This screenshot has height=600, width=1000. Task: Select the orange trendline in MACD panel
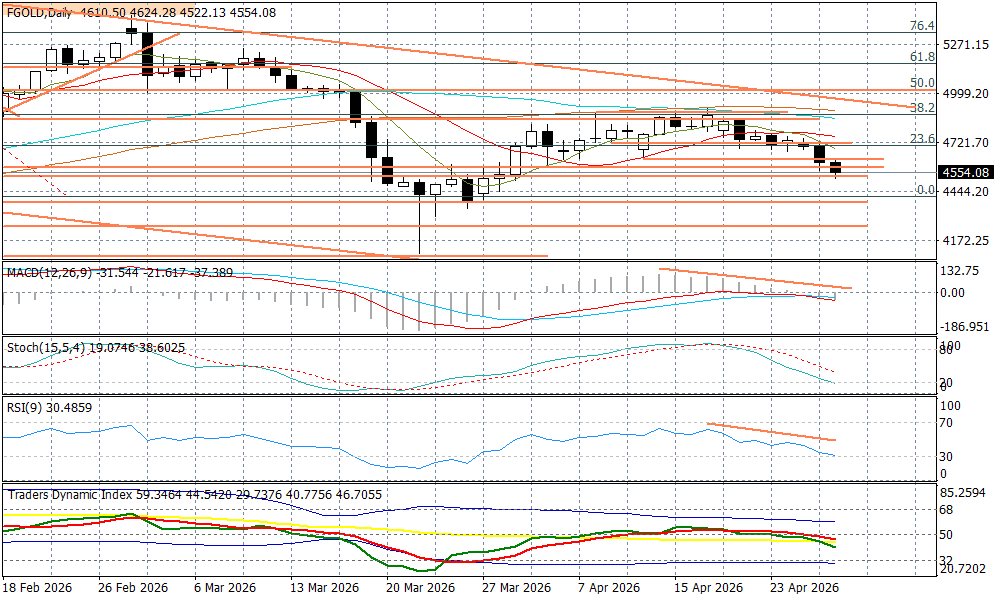click(755, 279)
